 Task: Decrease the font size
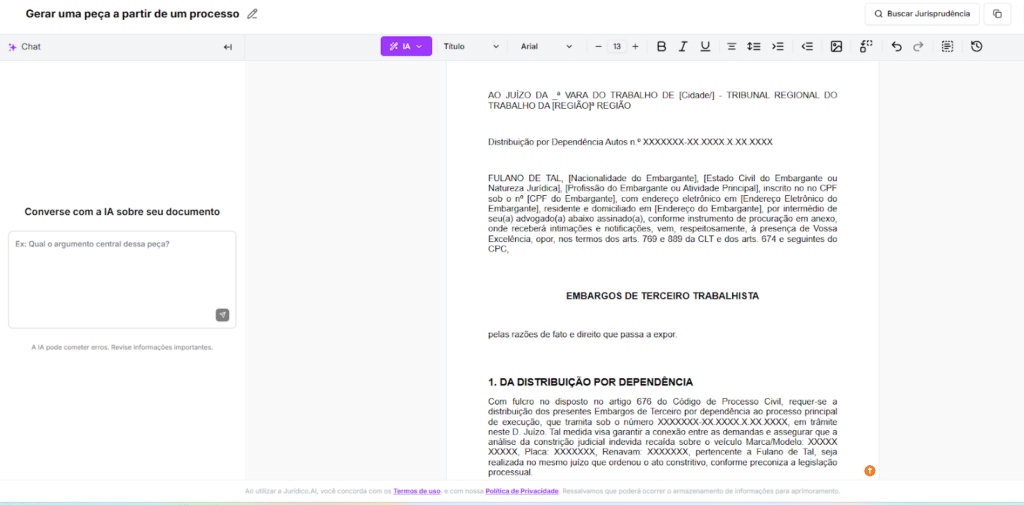598,46
